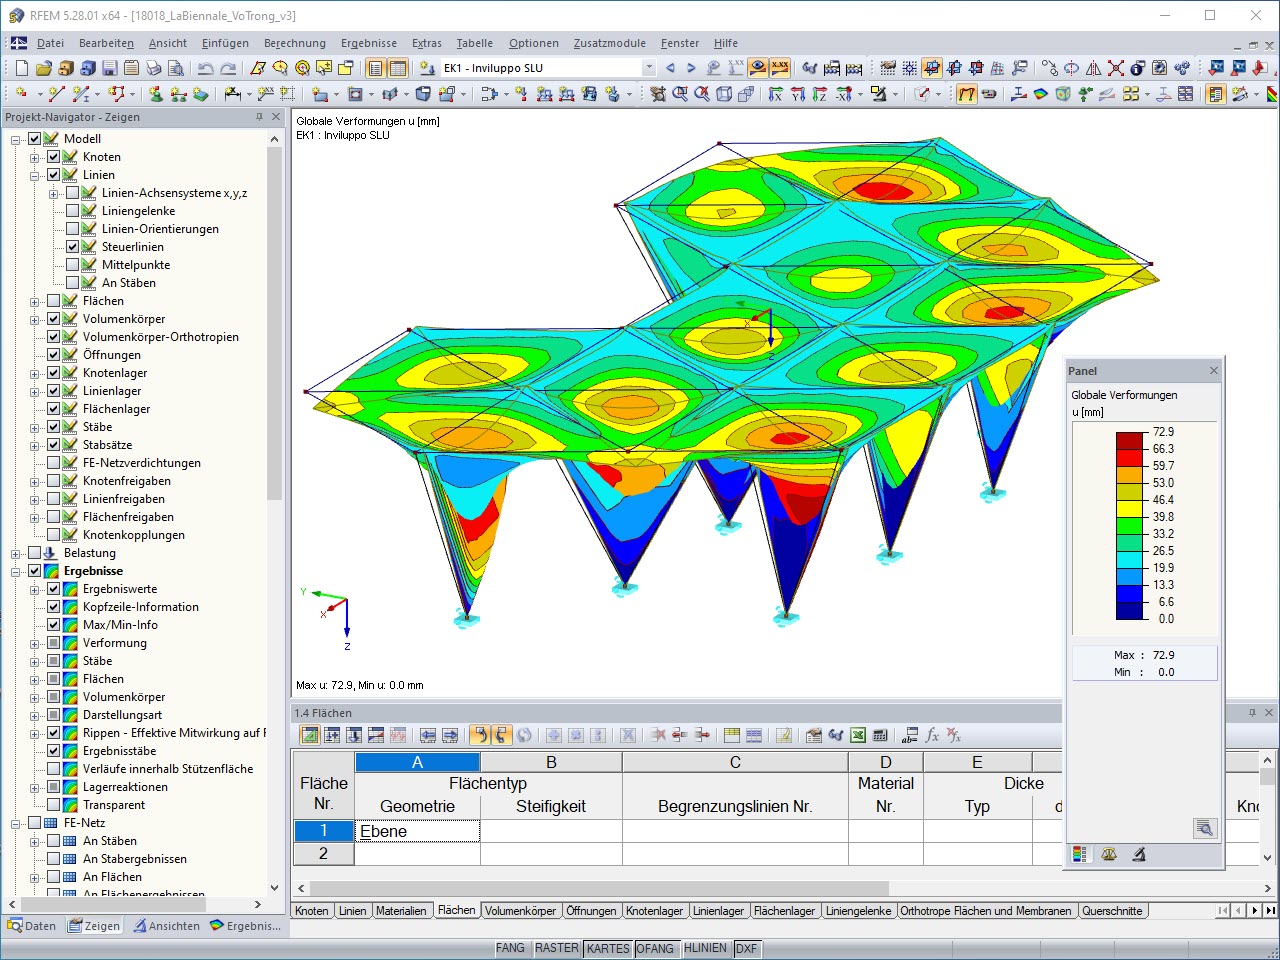Show isometric wireframe view

[x=724, y=94]
